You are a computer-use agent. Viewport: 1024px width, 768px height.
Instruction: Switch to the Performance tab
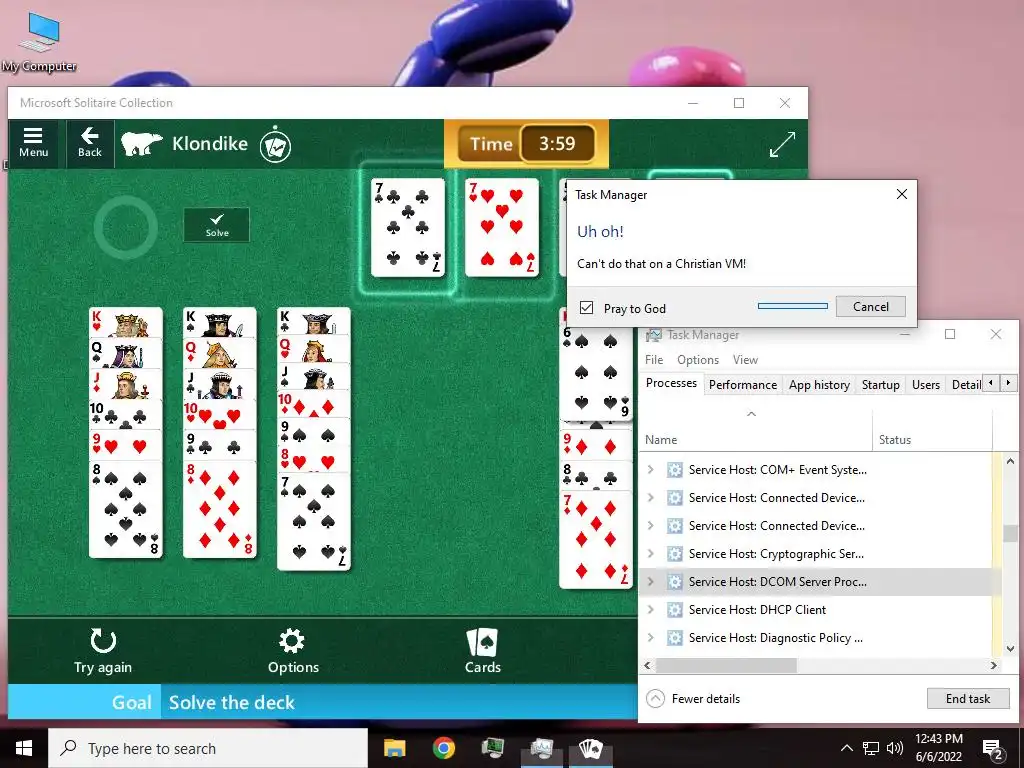point(743,385)
